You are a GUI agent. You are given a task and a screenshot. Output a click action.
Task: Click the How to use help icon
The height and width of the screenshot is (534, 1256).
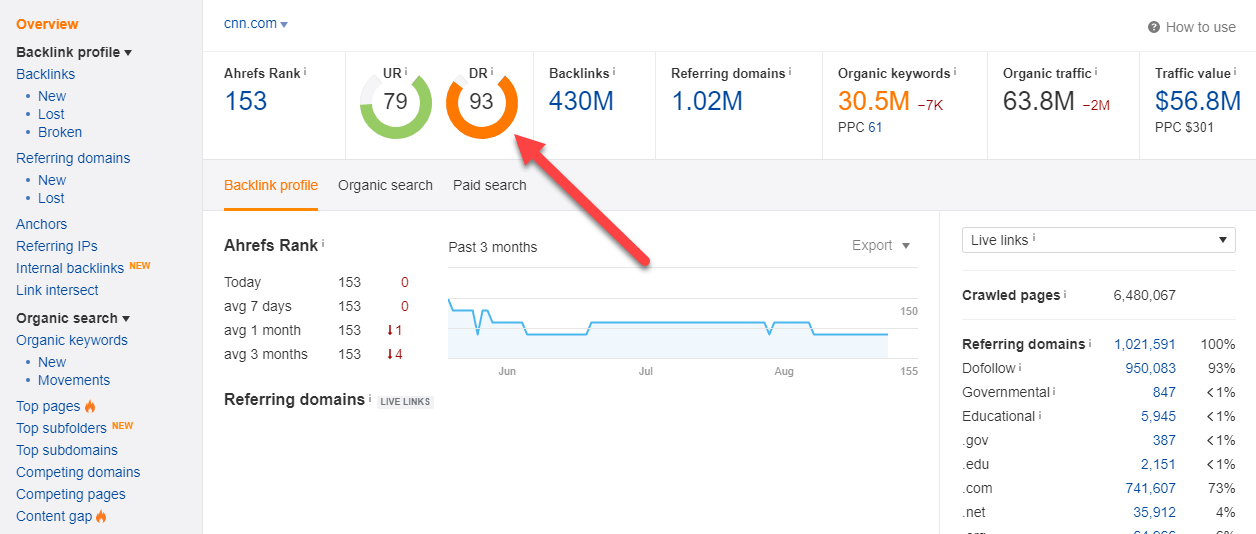[1154, 27]
